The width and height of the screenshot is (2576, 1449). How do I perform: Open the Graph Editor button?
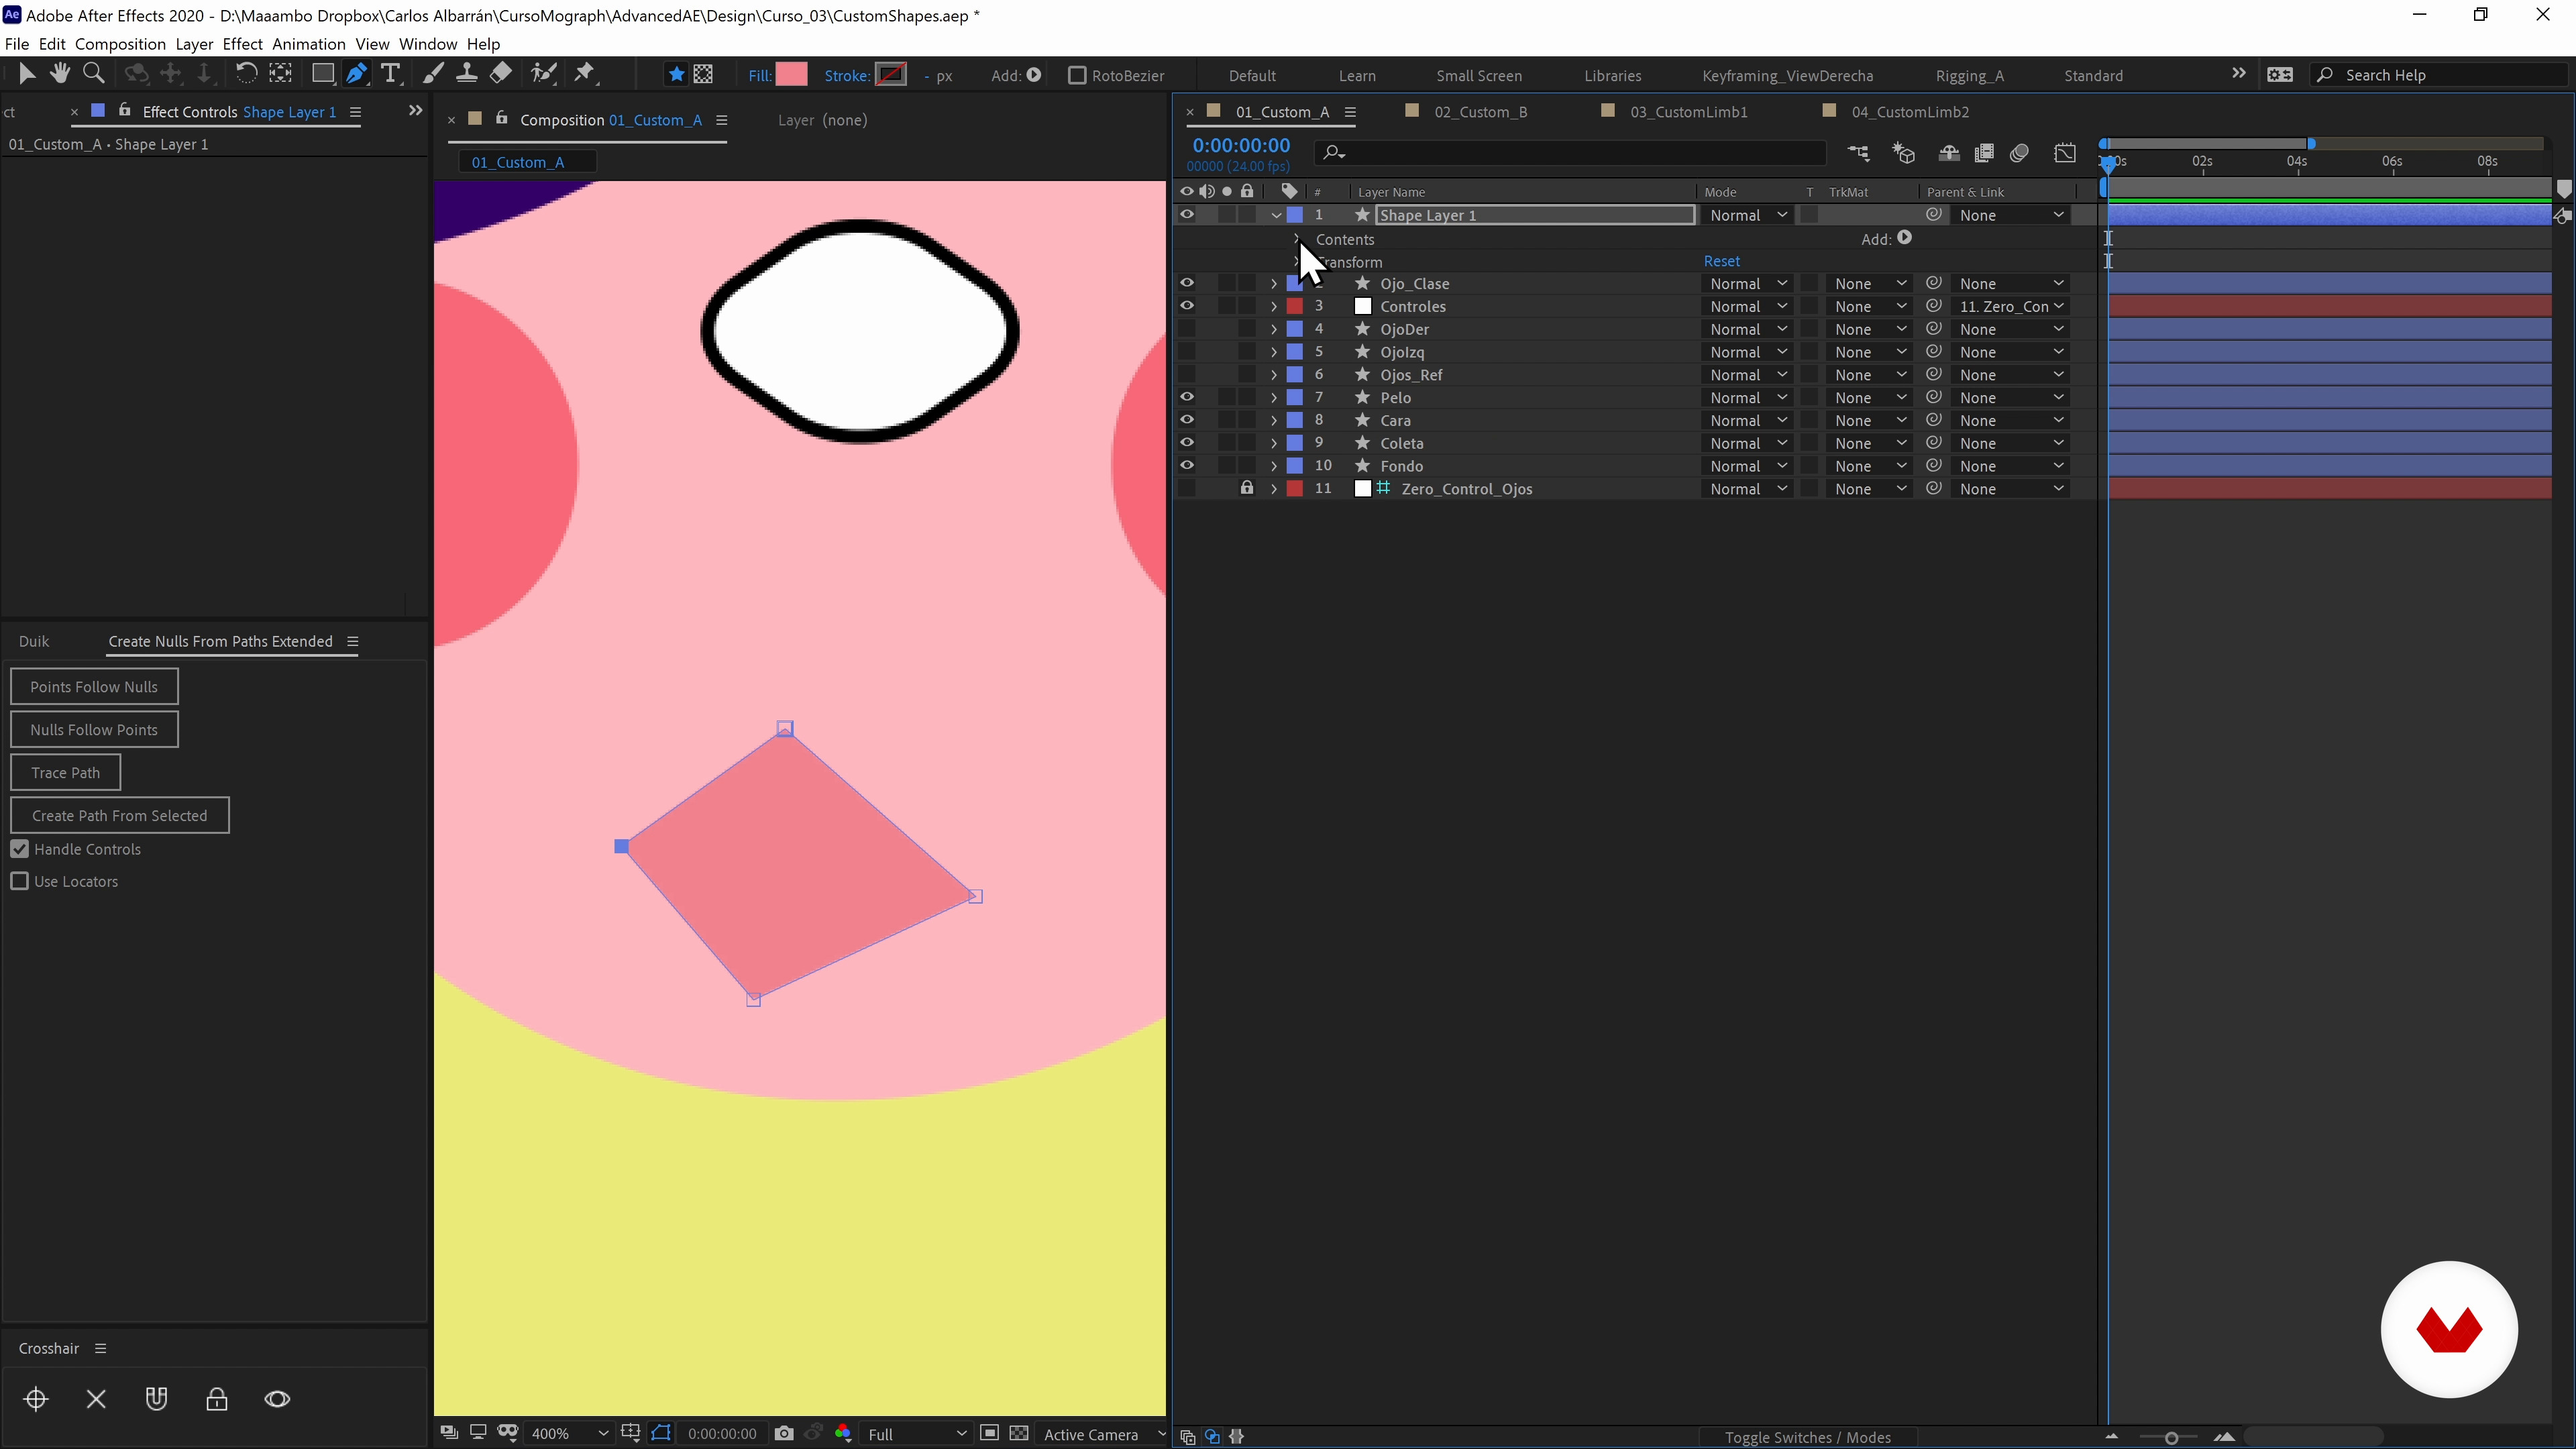[x=2065, y=153]
